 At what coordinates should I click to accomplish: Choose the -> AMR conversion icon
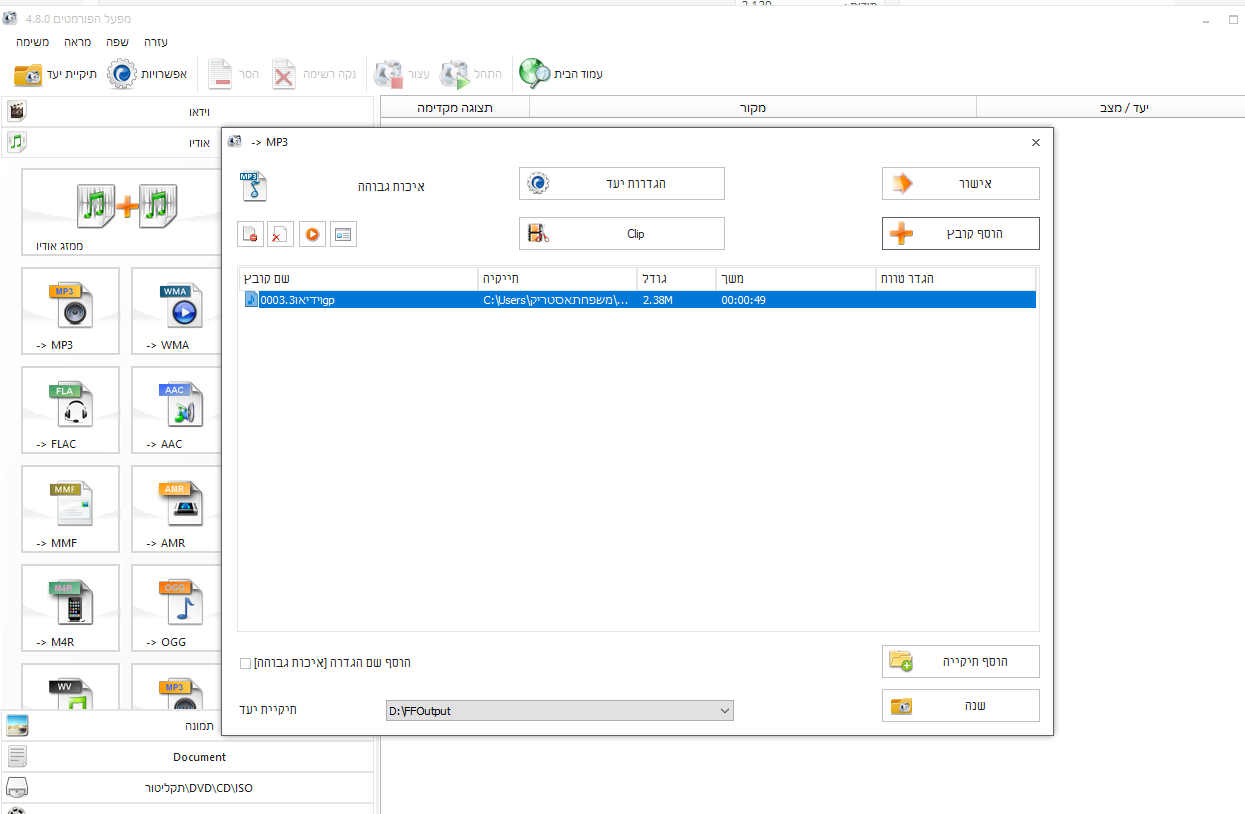pos(175,509)
